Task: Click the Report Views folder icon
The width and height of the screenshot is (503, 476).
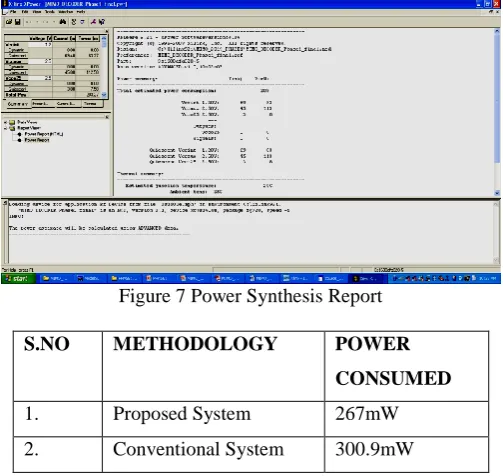Action: tap(12, 128)
